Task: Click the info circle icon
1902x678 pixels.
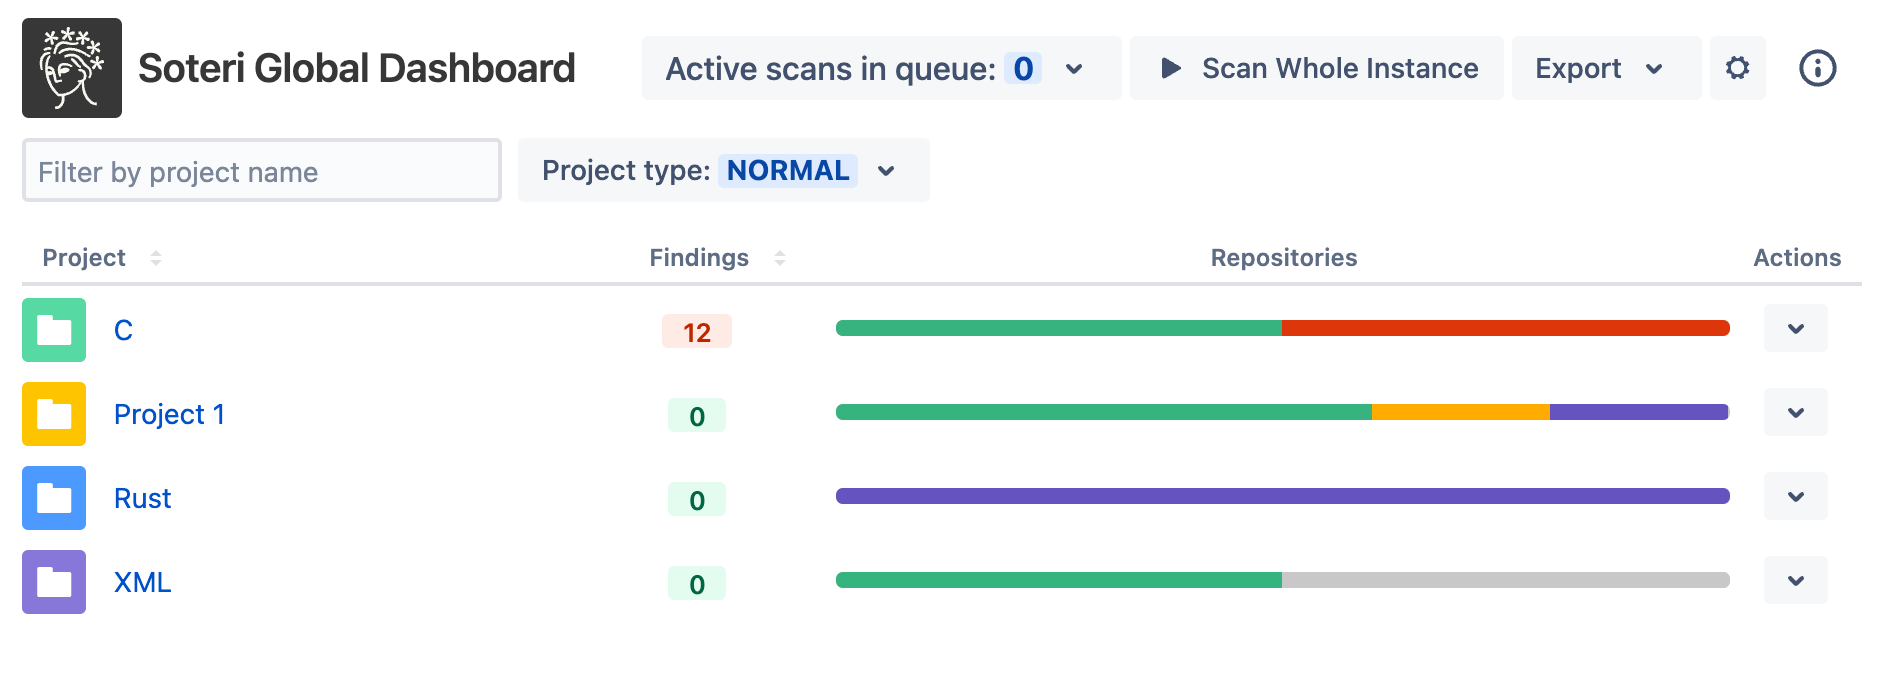Action: tap(1817, 68)
